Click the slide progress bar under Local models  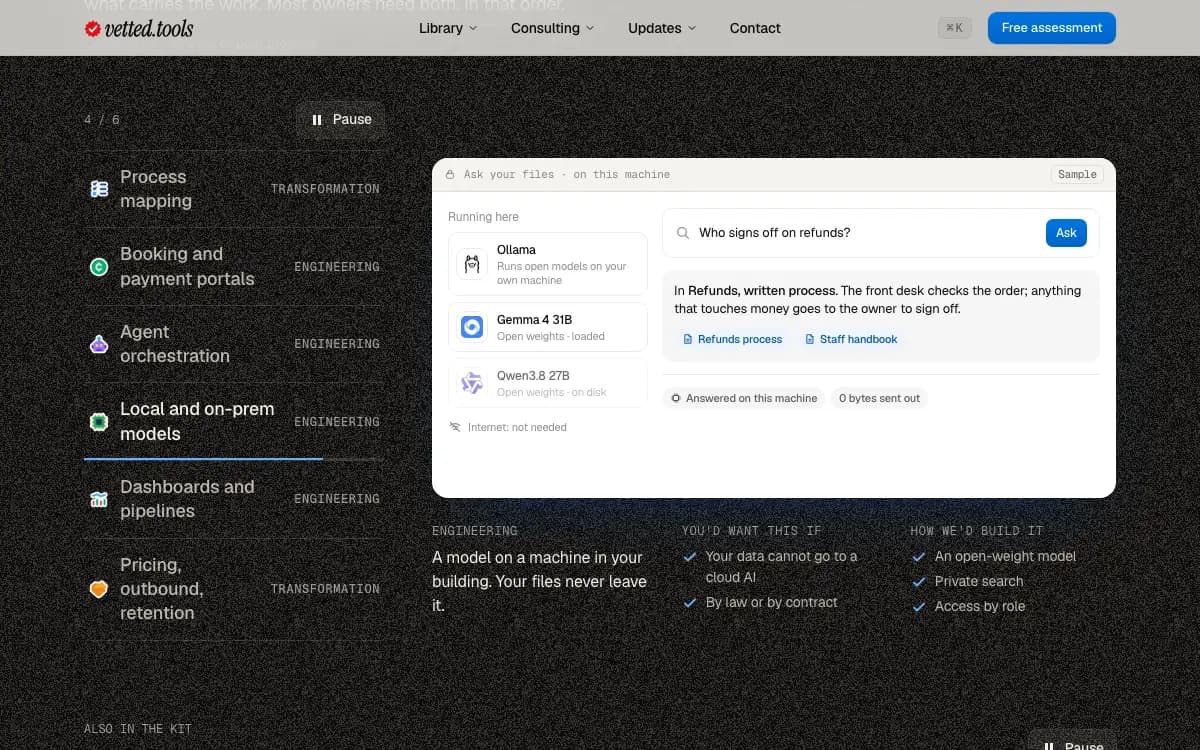coord(233,459)
